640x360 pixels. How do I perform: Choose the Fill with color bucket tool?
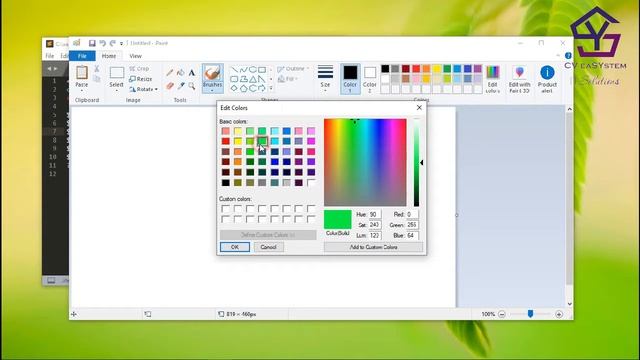(x=180, y=73)
